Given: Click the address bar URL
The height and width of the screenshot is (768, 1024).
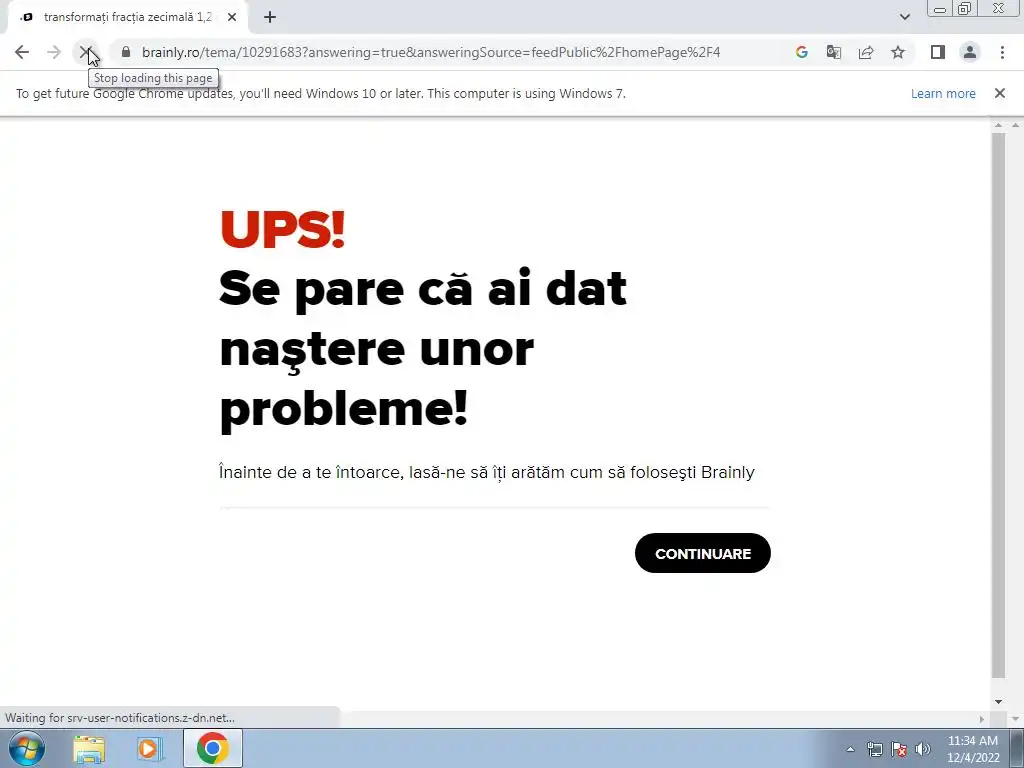Looking at the screenshot, I should click(x=431, y=52).
